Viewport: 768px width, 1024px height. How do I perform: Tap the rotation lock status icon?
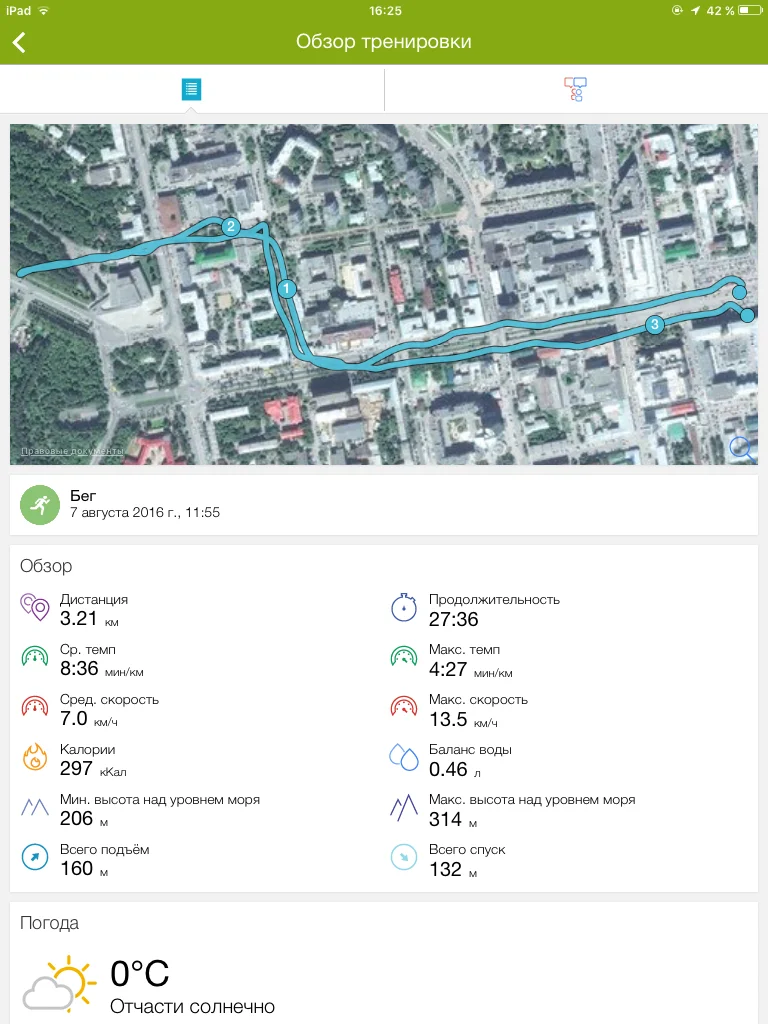[x=677, y=10]
